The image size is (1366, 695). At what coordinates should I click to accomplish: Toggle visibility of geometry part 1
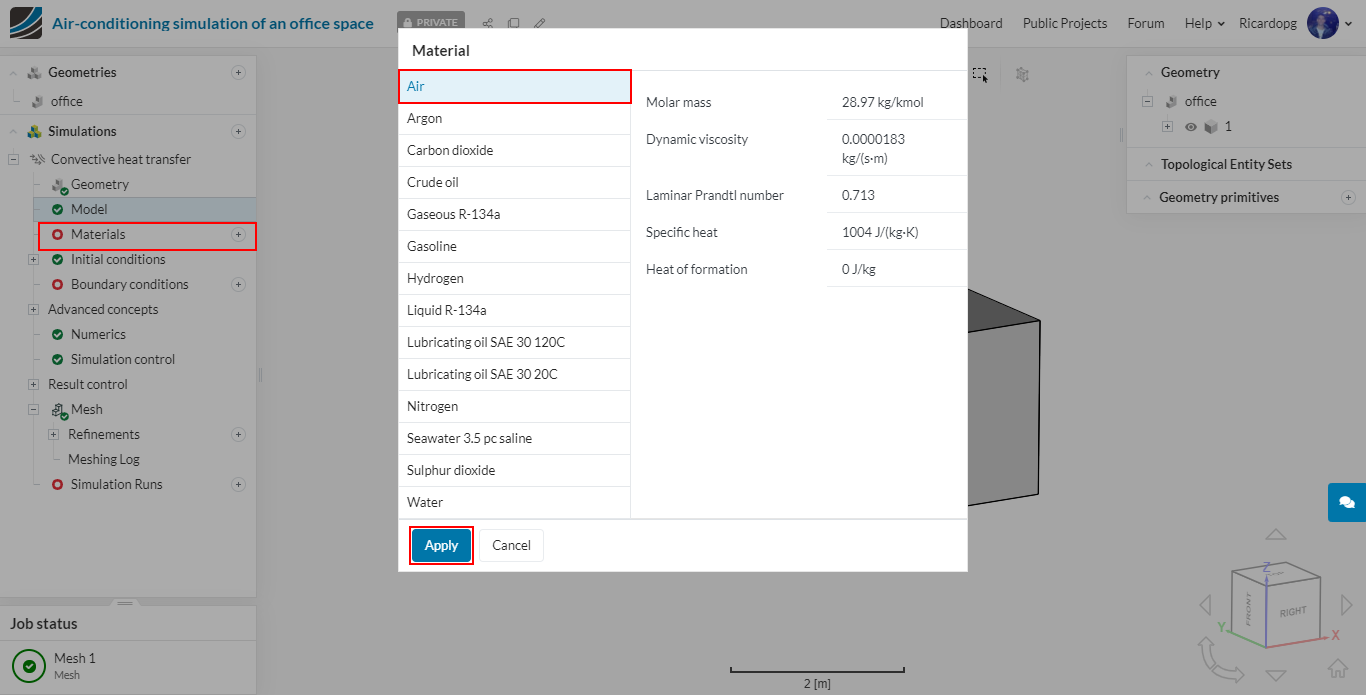(1190, 127)
